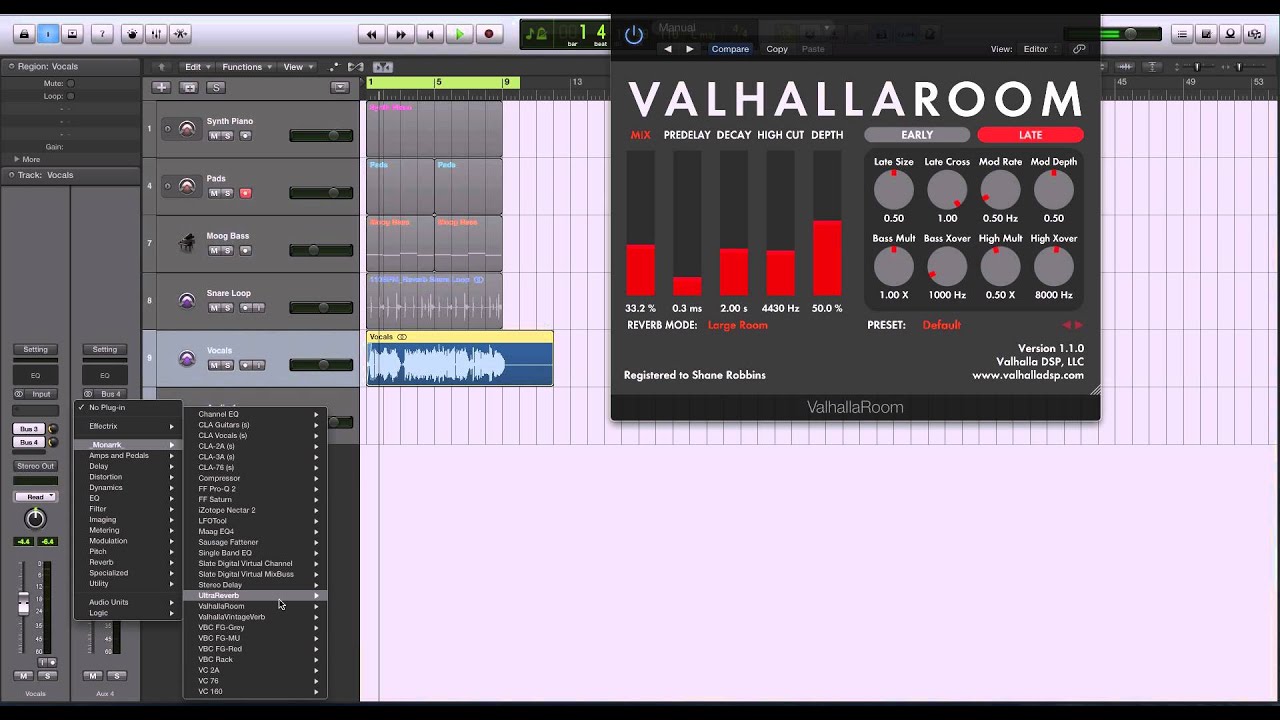Viewport: 1280px width, 720px height.
Task: Click the Snare Loop track icon
Action: click(187, 300)
